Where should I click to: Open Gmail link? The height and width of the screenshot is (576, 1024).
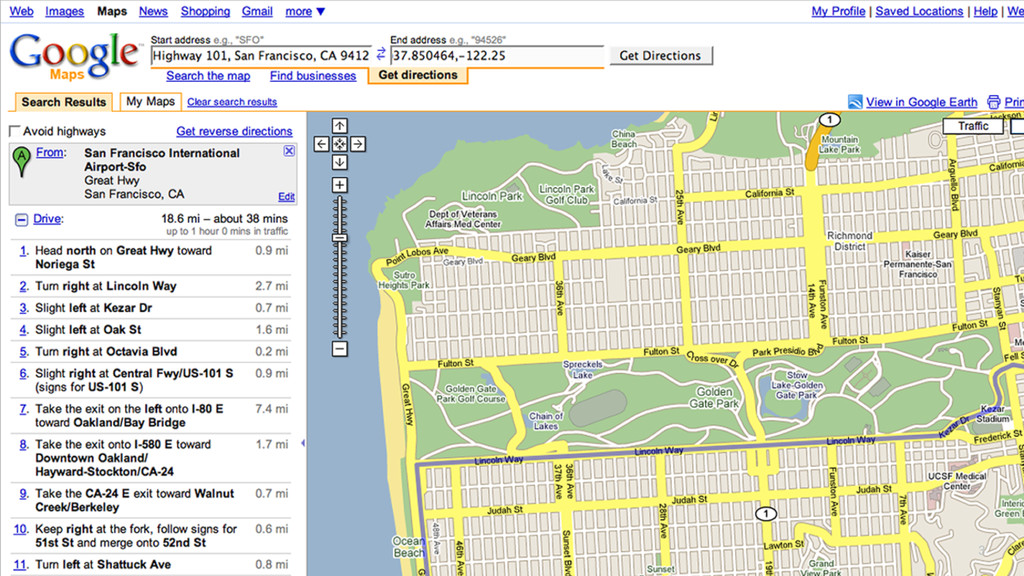pos(257,11)
